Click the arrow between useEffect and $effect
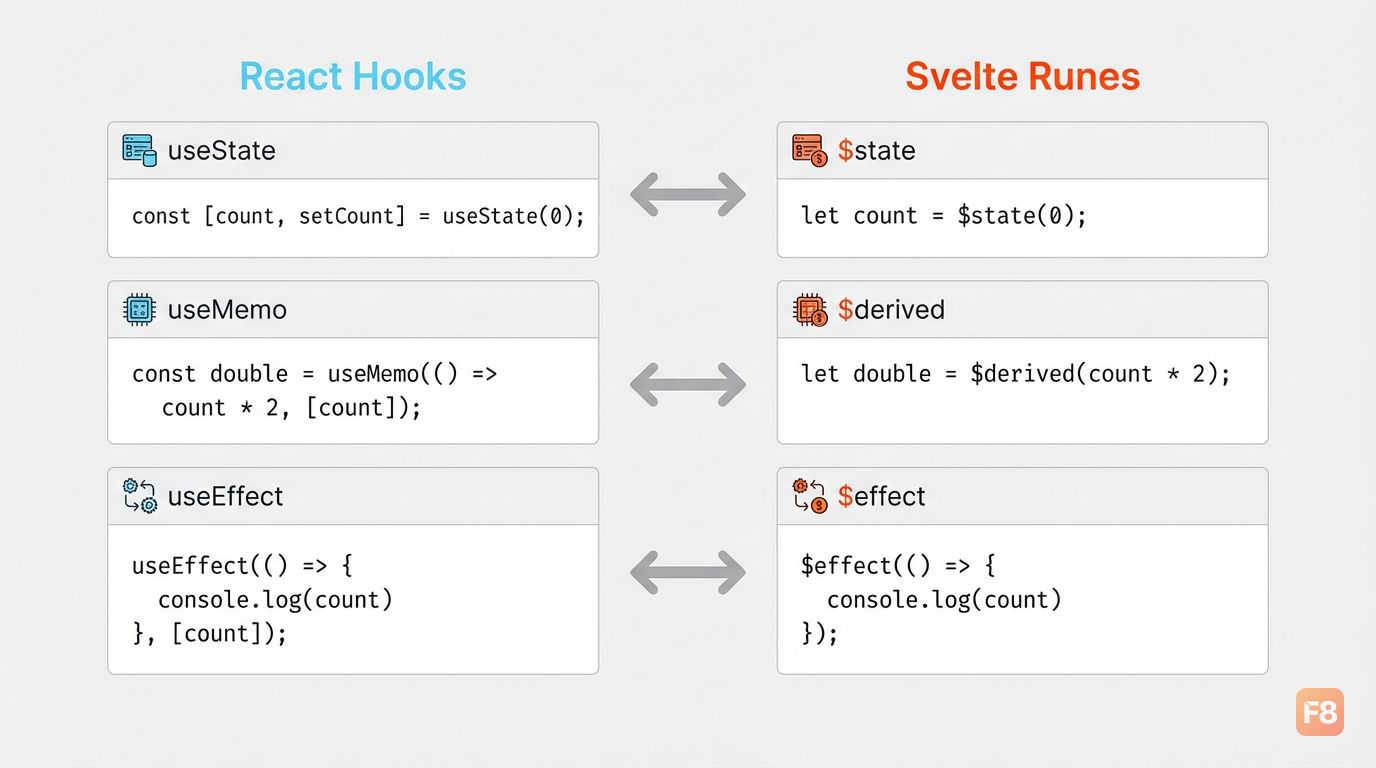 coord(688,572)
